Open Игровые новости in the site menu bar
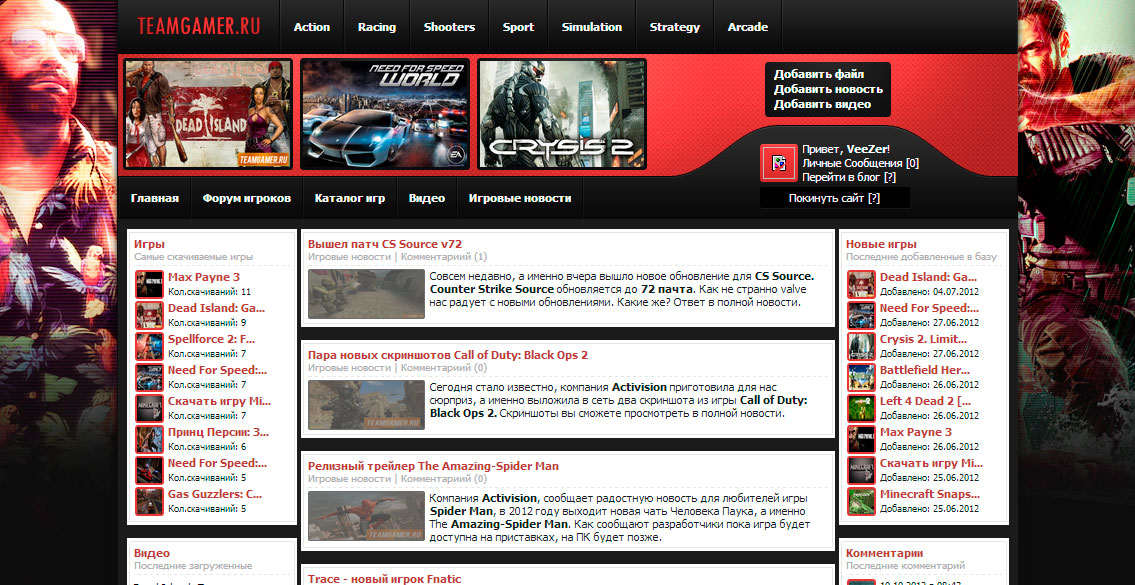 click(520, 198)
